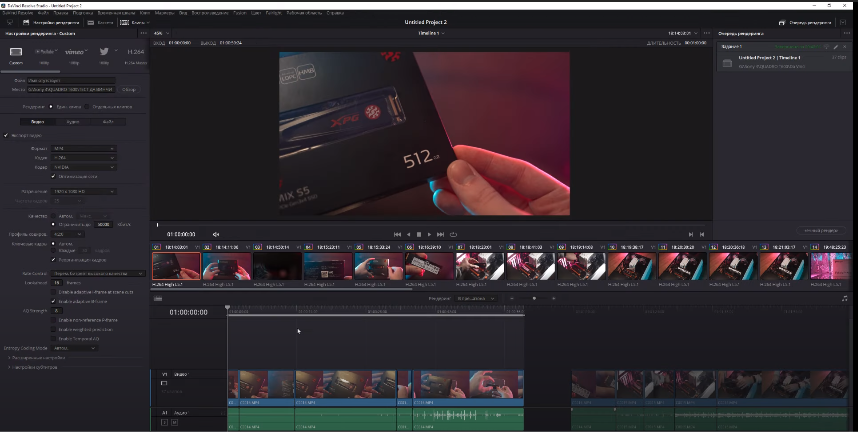Enable non-reference P-Frame checkbox
The width and height of the screenshot is (858, 432).
click(53, 320)
